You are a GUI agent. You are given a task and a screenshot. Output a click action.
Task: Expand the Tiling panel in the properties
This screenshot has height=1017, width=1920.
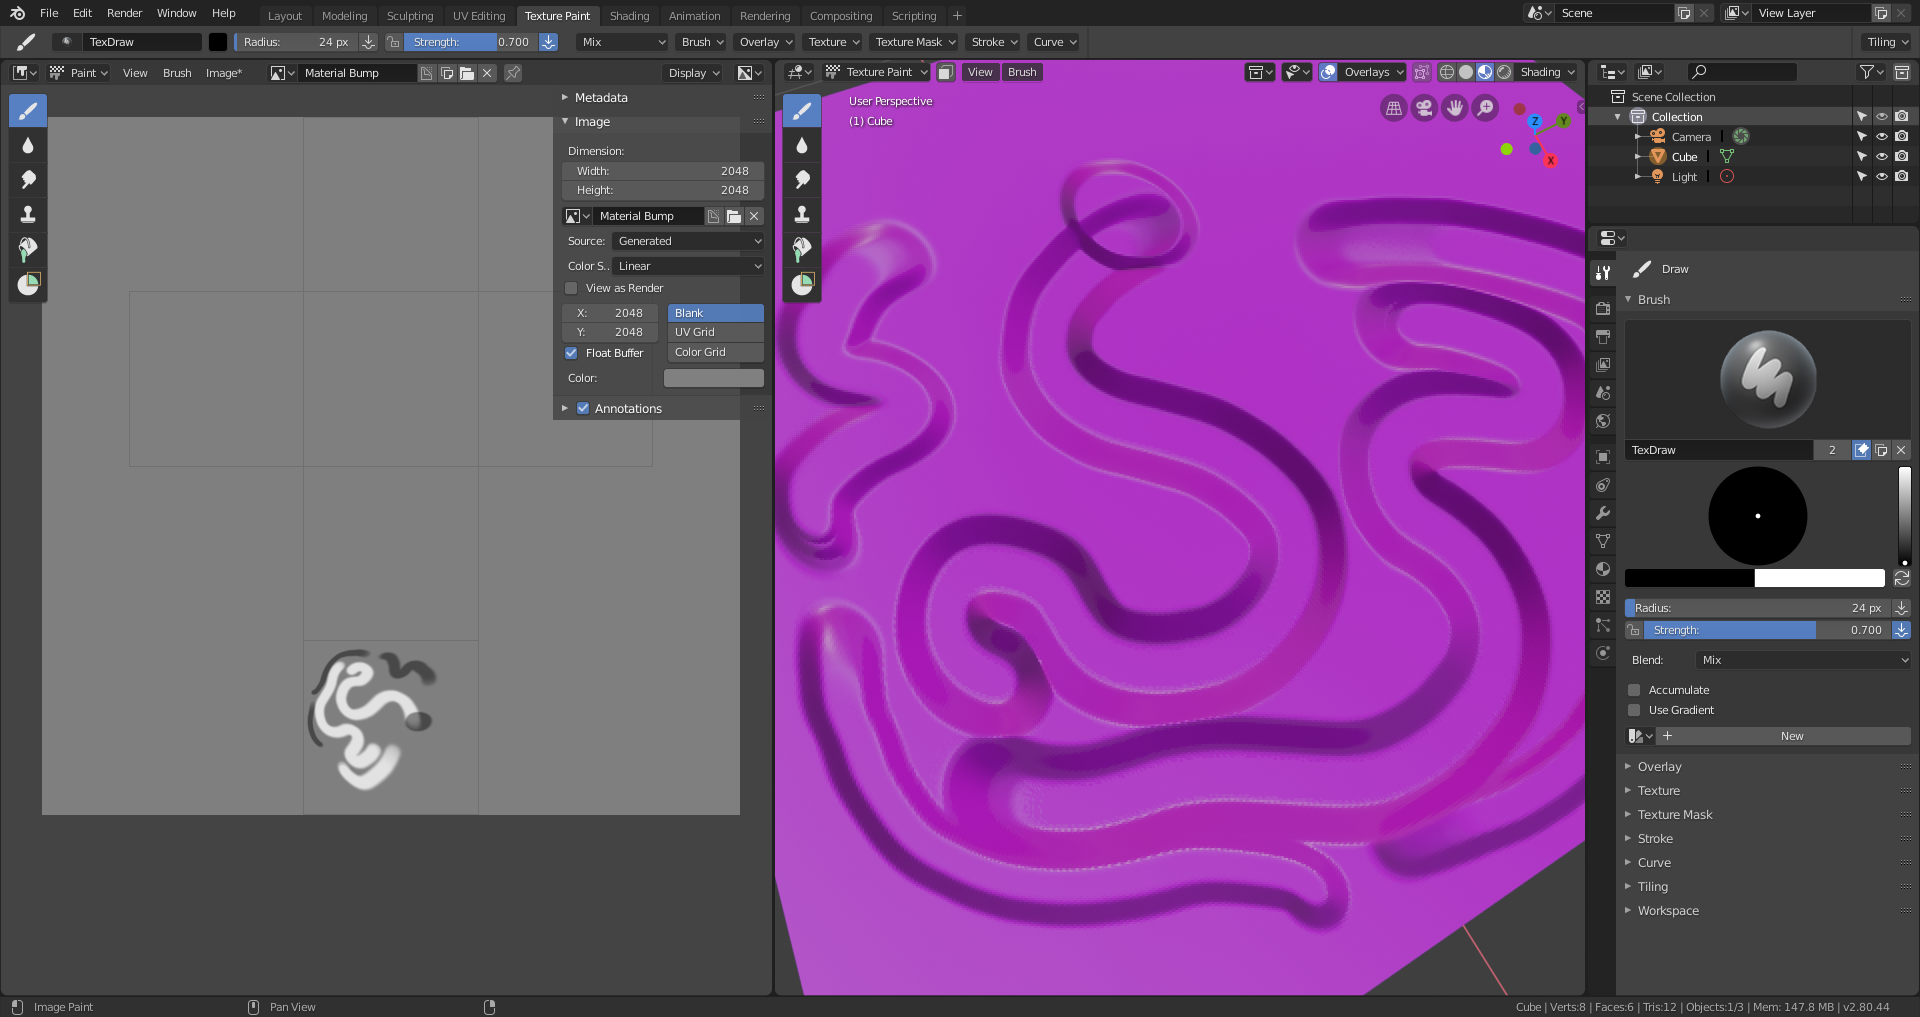[1652, 887]
